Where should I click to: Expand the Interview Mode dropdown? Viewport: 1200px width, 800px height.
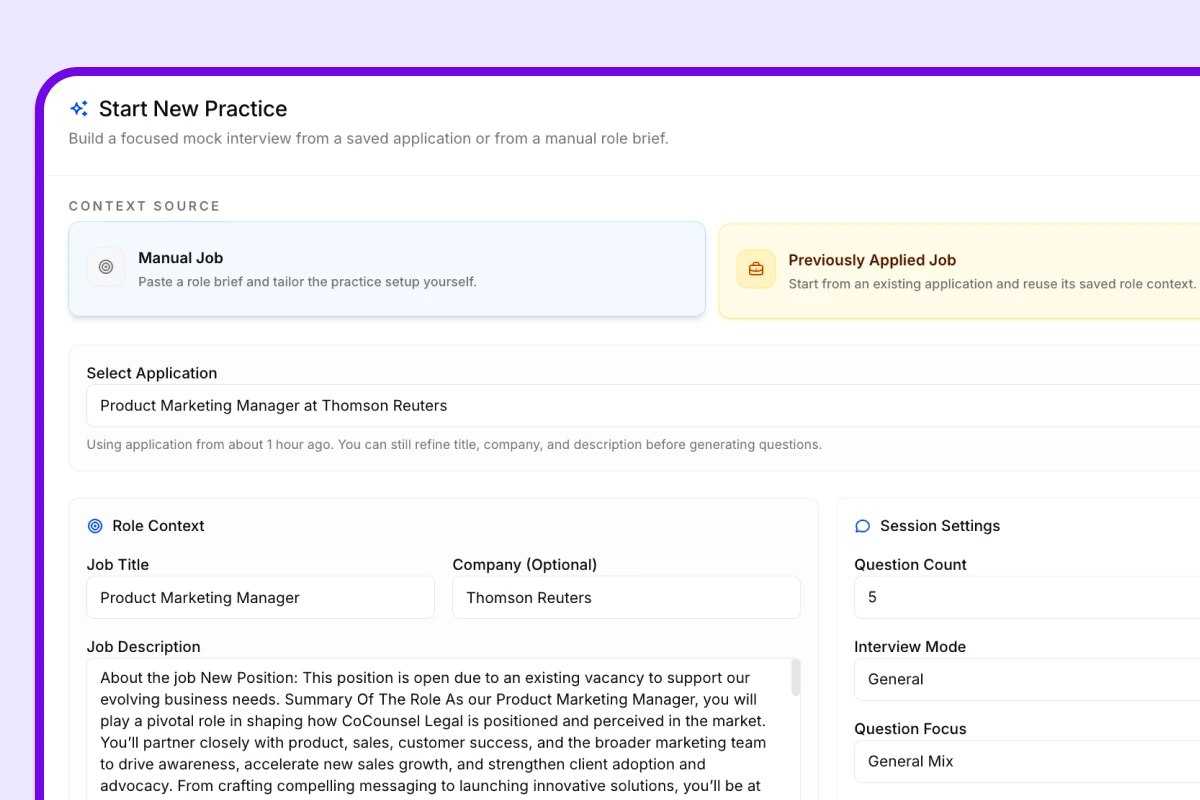point(1026,679)
